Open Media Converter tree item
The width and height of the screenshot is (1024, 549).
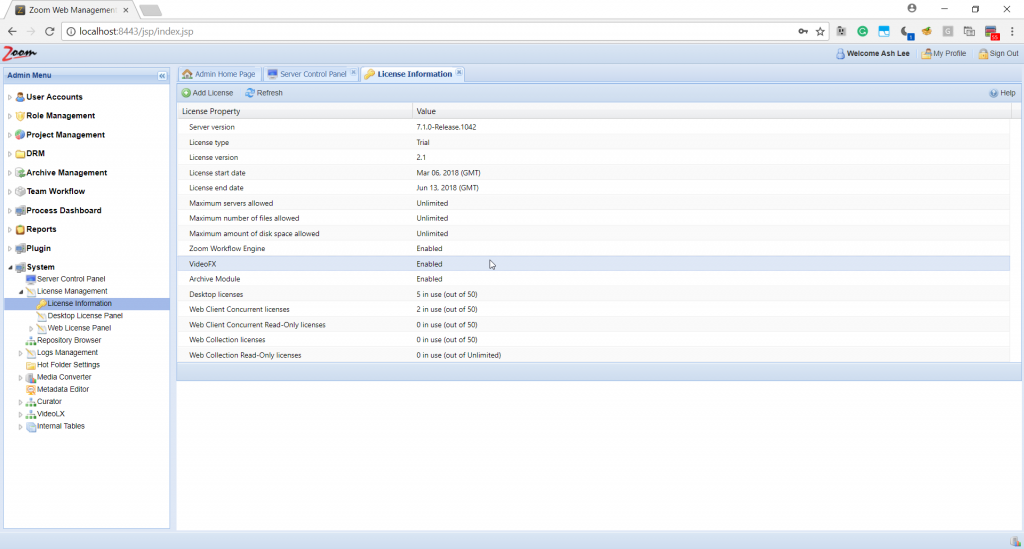pos(64,377)
